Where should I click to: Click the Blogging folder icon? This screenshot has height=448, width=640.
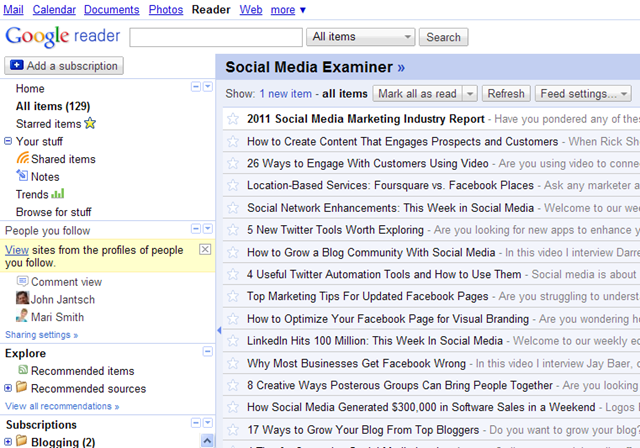pos(22,441)
